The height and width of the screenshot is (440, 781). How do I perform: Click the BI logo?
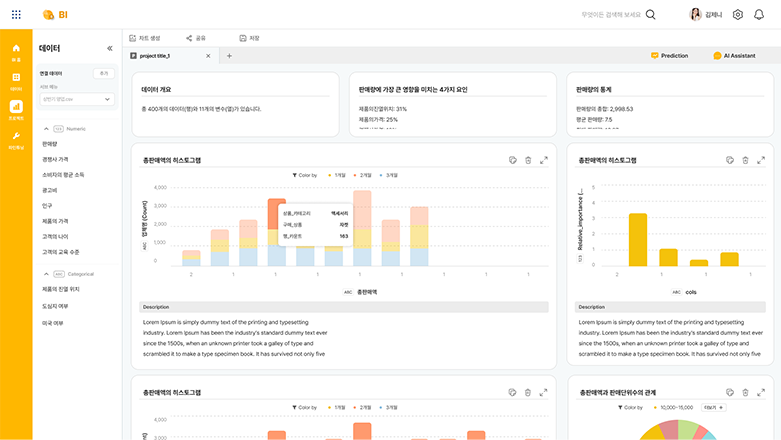click(x=55, y=14)
